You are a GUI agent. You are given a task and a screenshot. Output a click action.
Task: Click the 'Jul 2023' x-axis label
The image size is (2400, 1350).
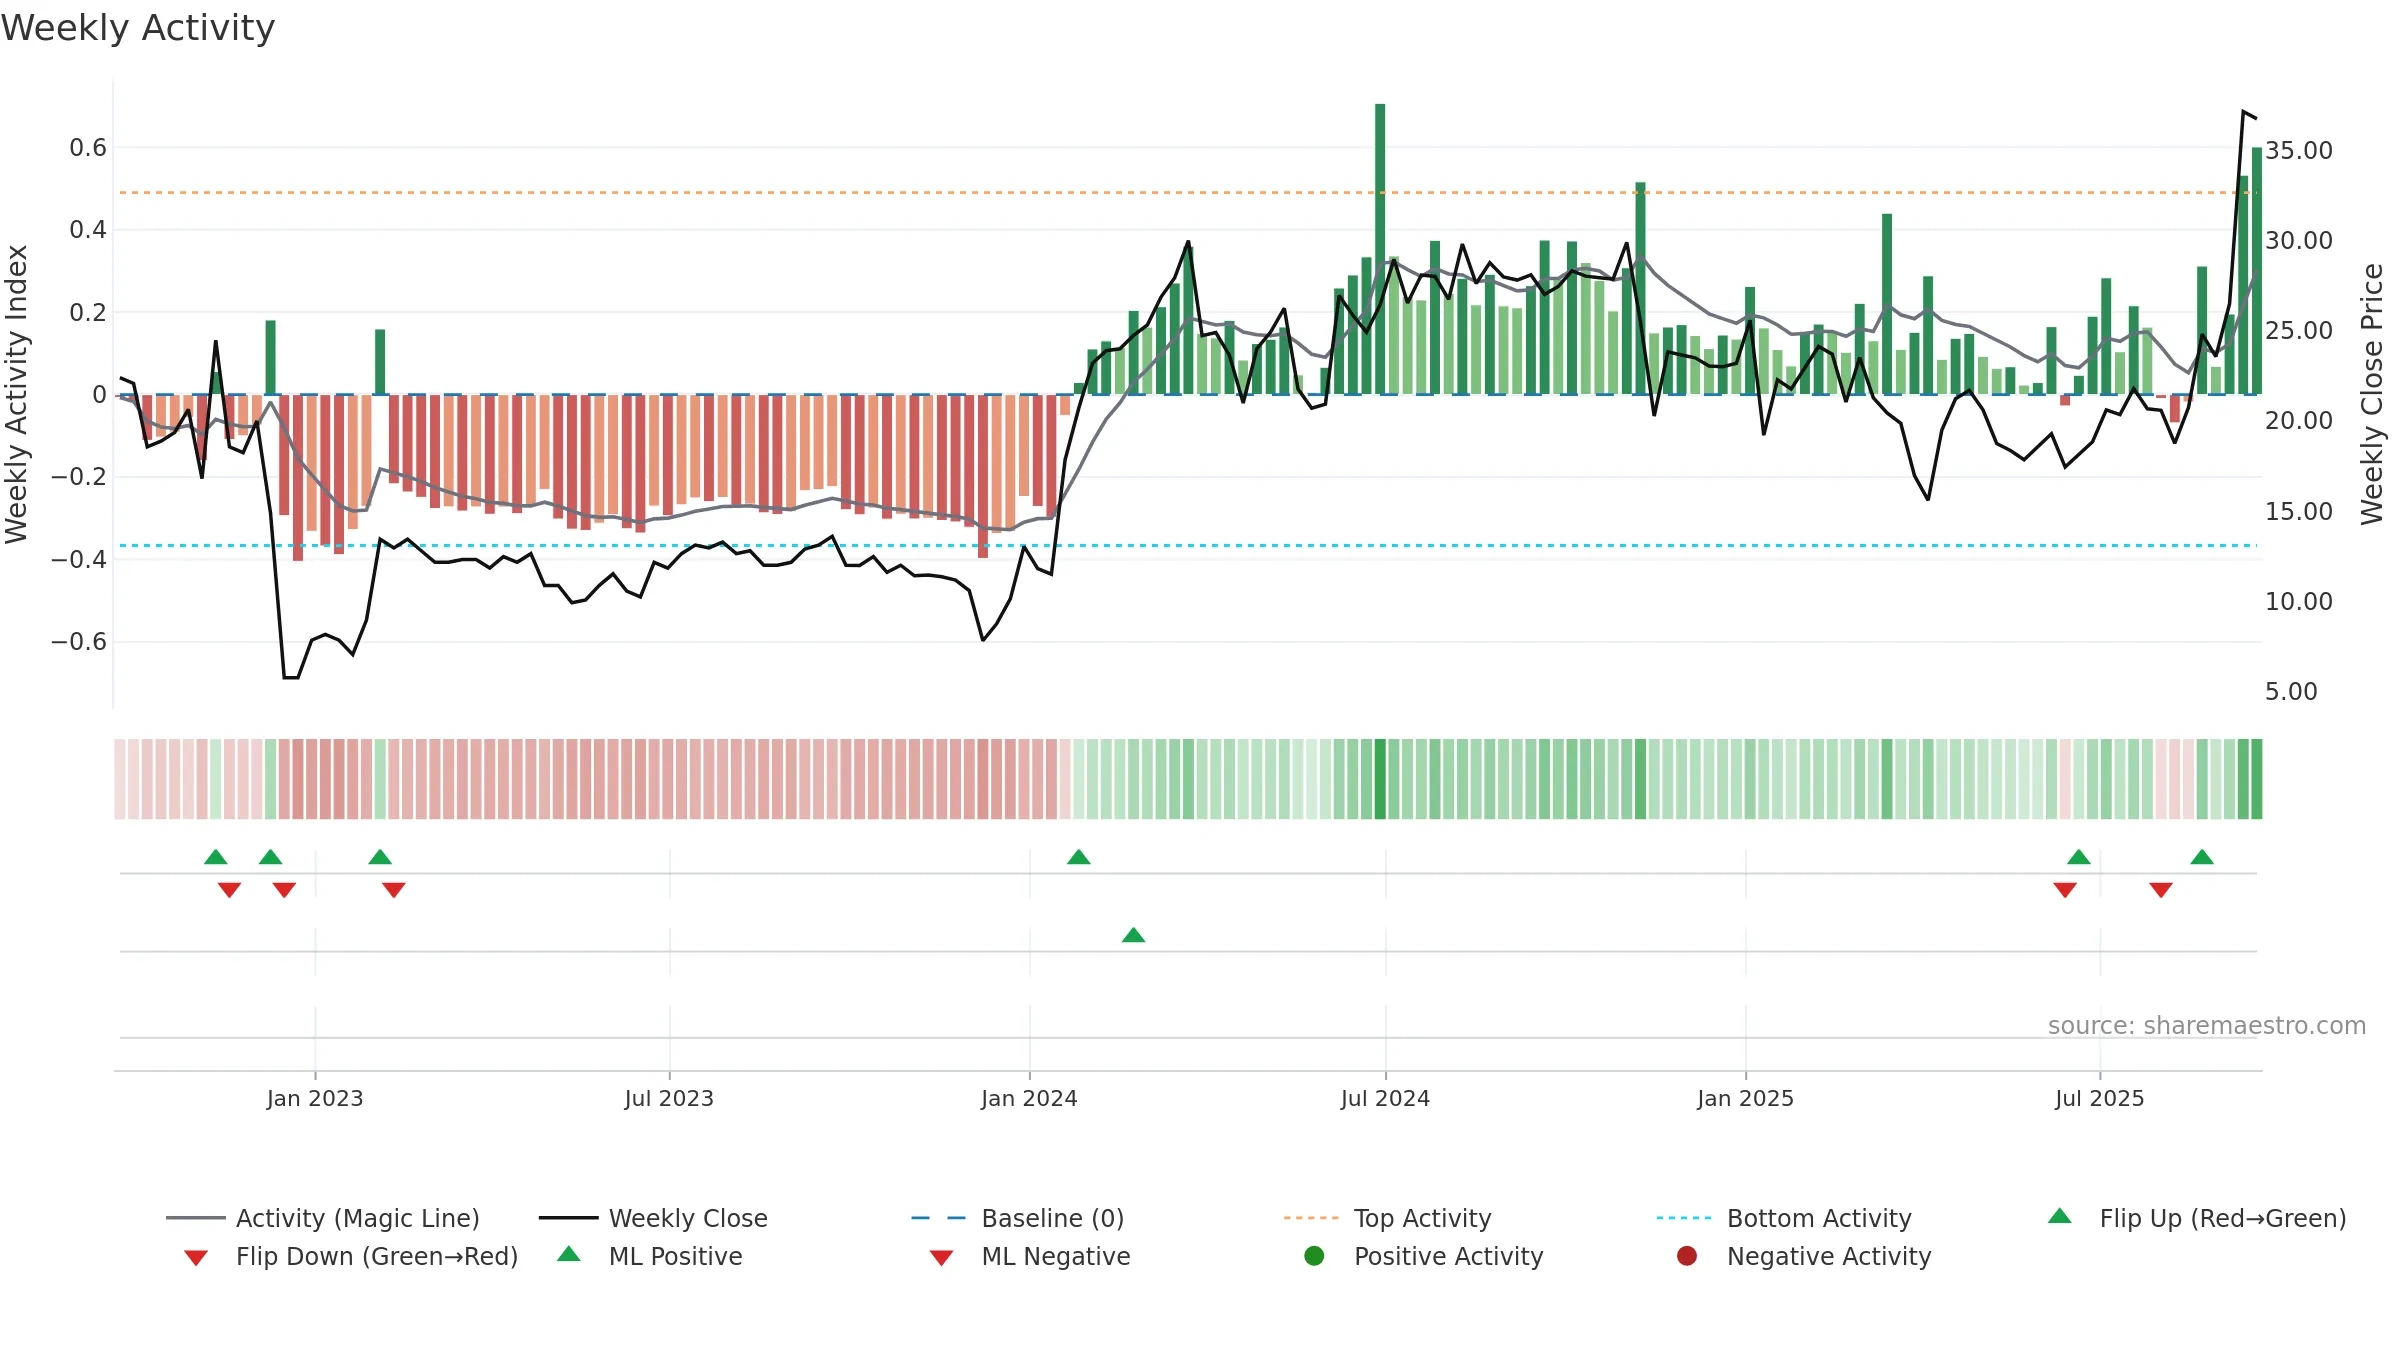[x=669, y=1098]
